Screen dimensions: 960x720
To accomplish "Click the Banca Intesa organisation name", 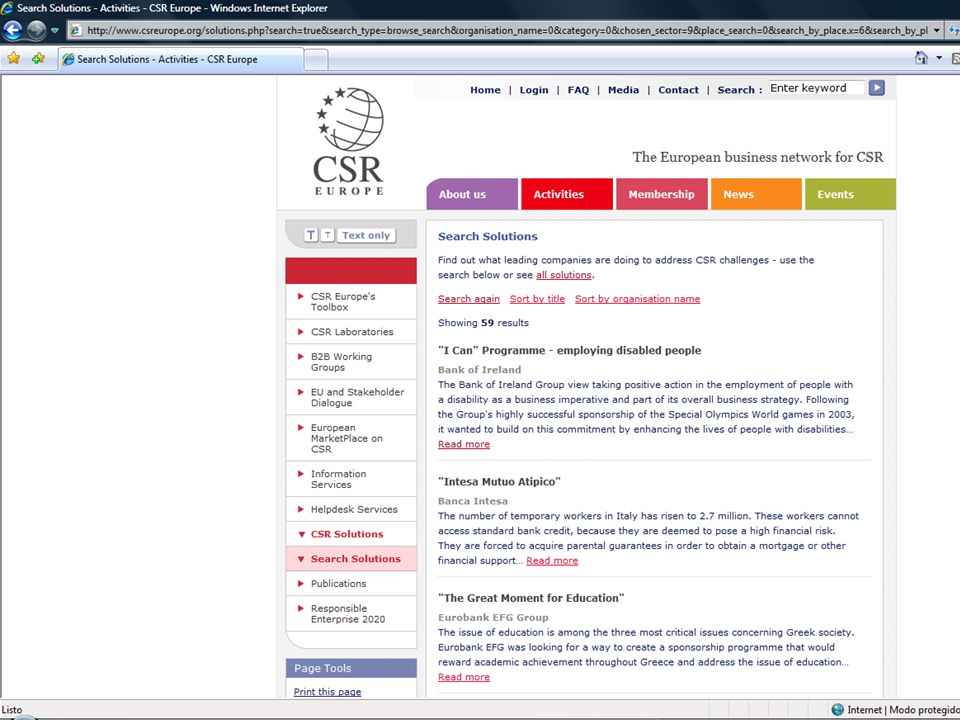I will 473,501.
